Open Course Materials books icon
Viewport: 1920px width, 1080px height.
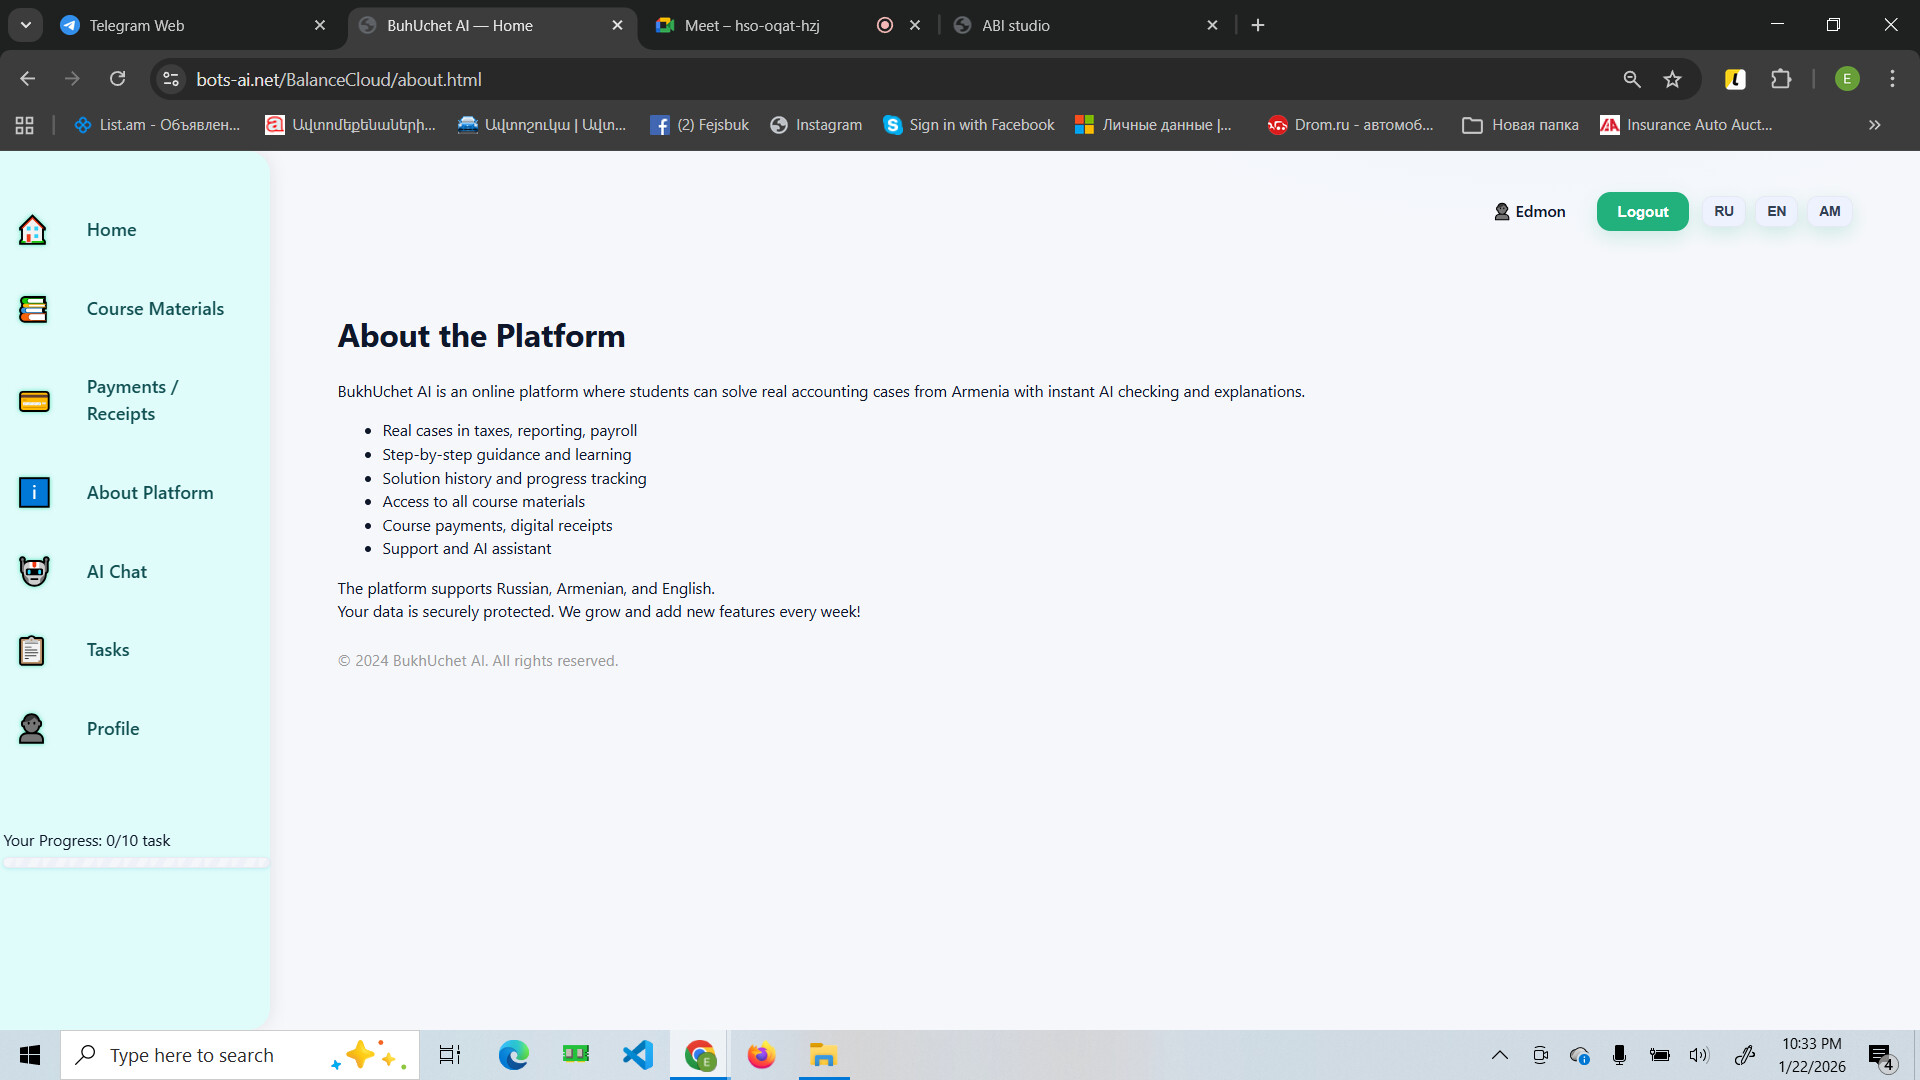pyautogui.click(x=33, y=309)
